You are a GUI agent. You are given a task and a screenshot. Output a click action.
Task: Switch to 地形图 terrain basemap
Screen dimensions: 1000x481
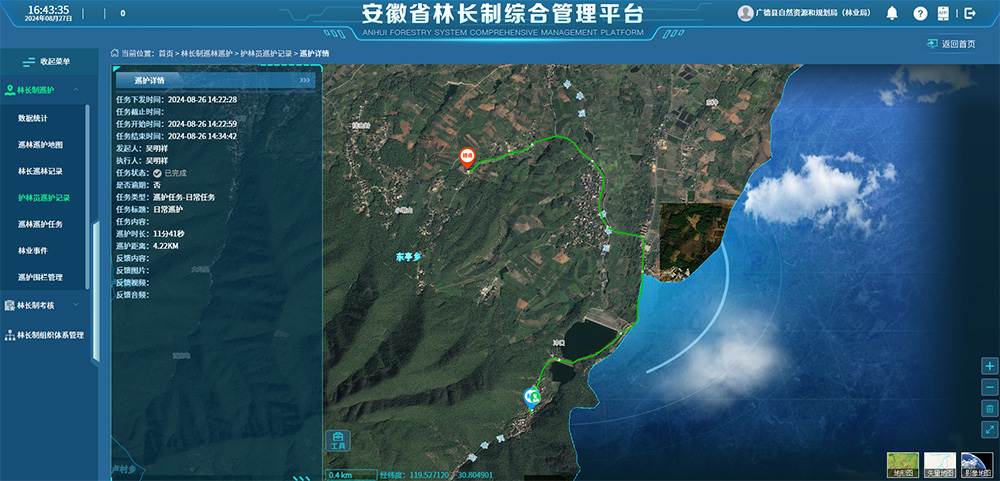pos(902,463)
